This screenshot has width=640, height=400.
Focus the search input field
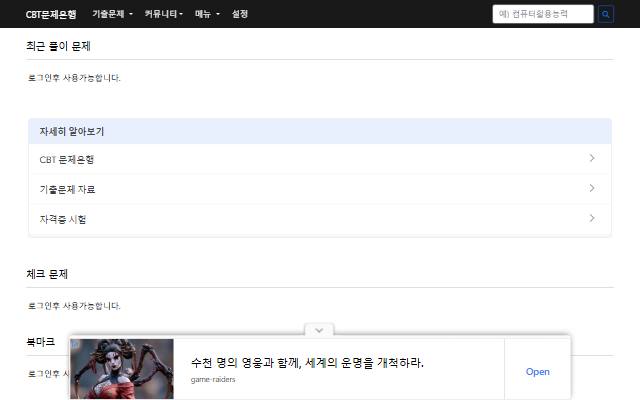543,14
